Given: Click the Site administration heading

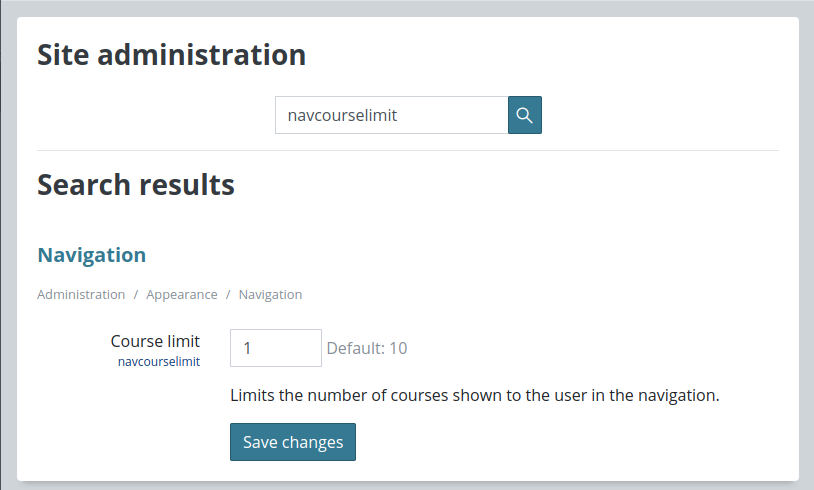Looking at the screenshot, I should (171, 55).
